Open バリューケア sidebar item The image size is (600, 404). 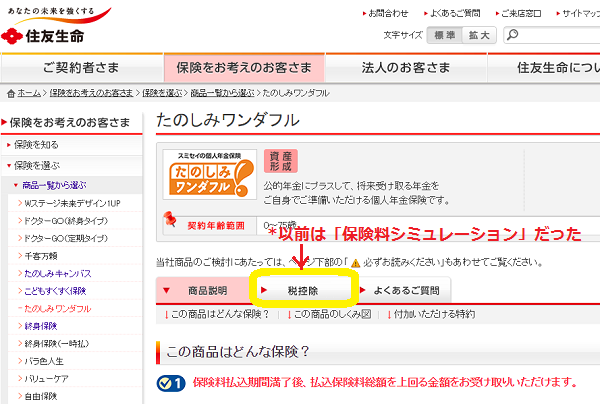pos(46,379)
